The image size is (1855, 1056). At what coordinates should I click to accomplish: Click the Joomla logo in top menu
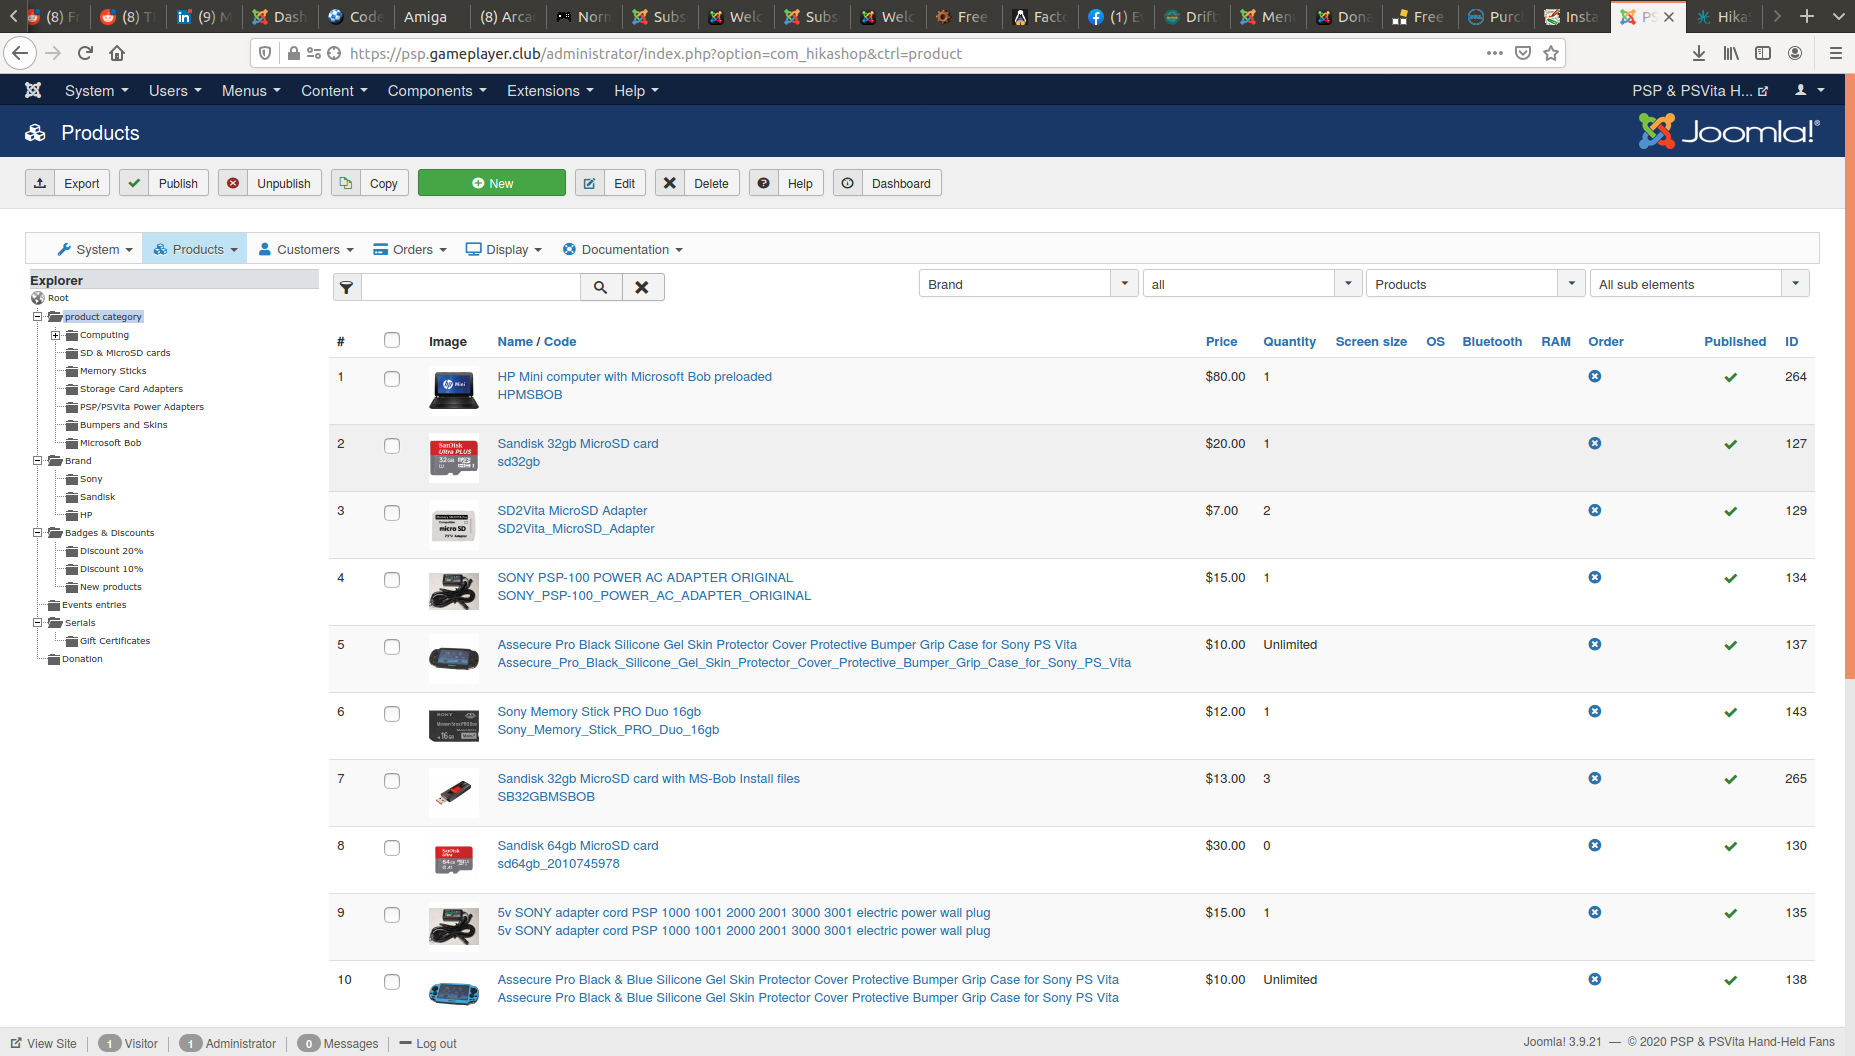(x=33, y=90)
